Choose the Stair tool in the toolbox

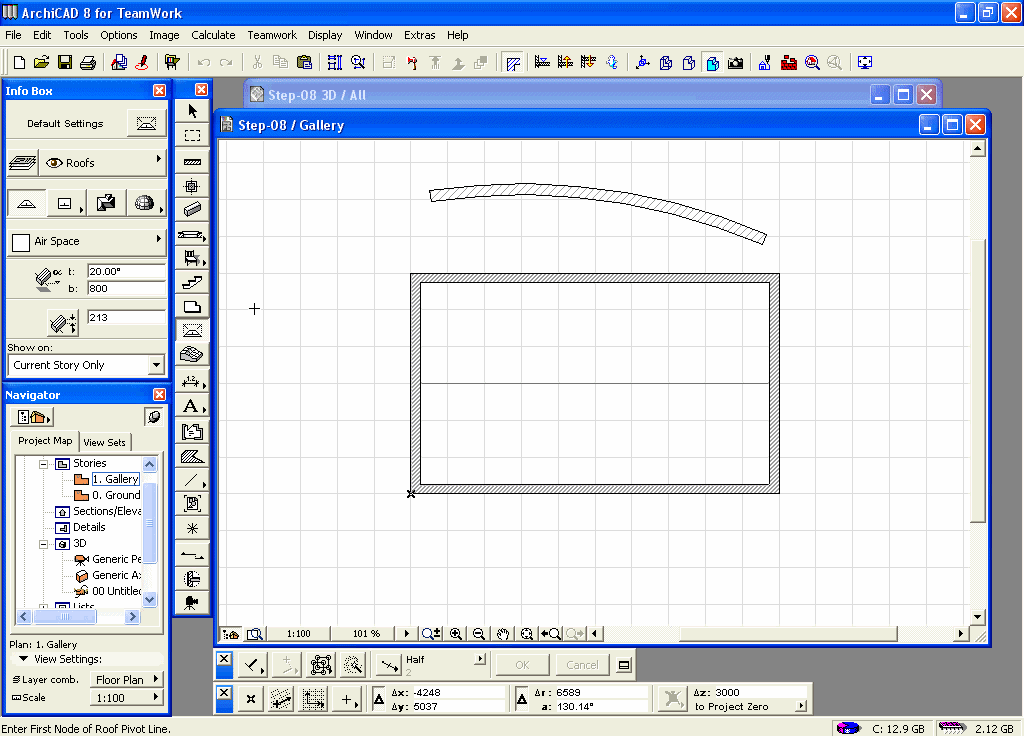(x=192, y=283)
